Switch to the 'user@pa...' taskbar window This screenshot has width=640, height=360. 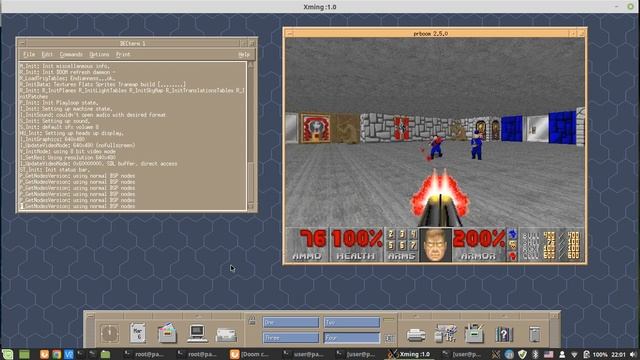pos(302,354)
